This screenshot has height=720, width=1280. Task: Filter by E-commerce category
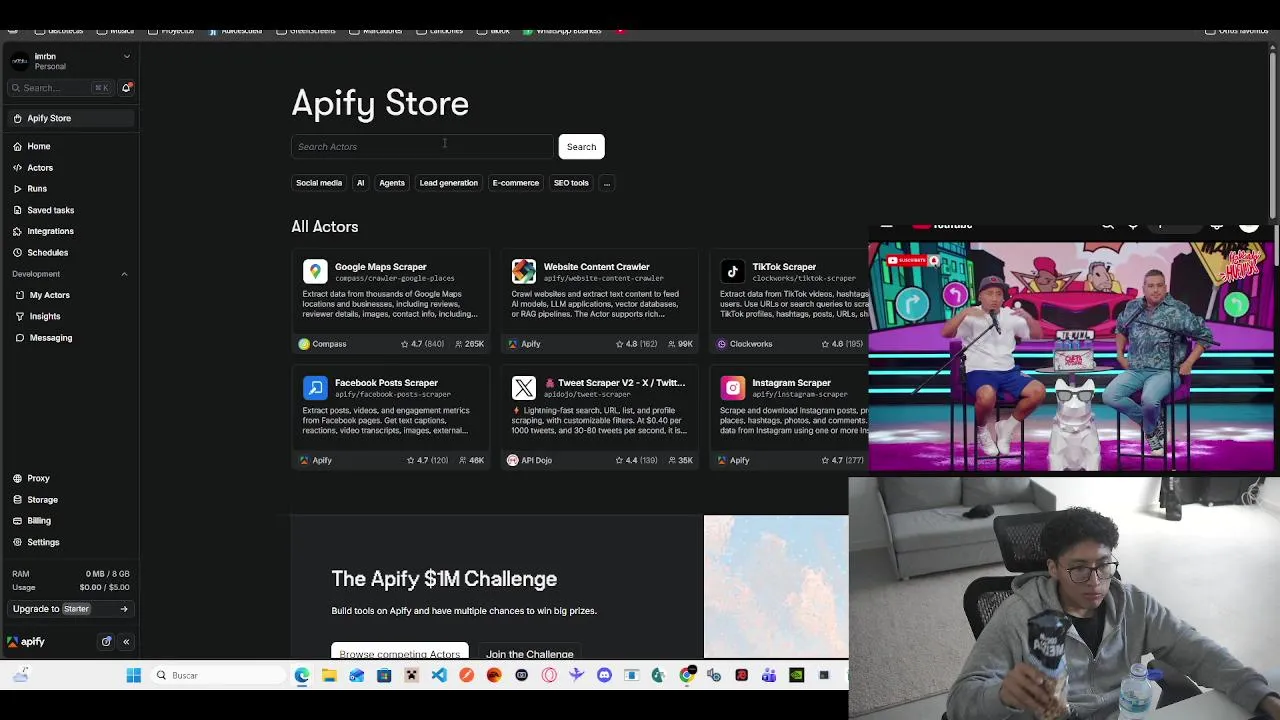(515, 183)
